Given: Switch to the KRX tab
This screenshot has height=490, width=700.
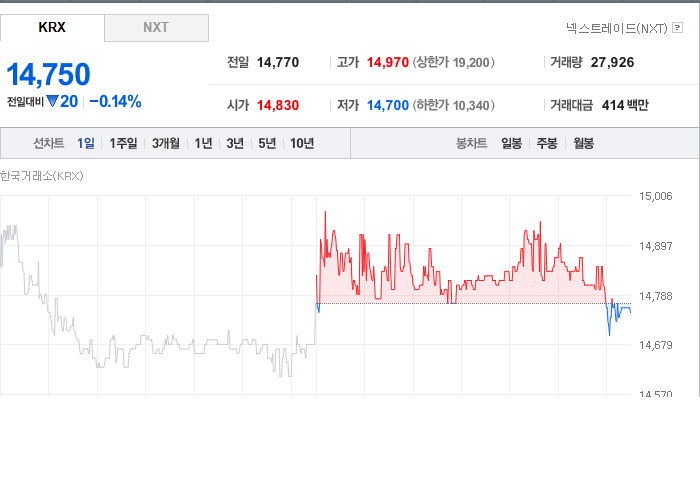Looking at the screenshot, I should [x=52, y=27].
